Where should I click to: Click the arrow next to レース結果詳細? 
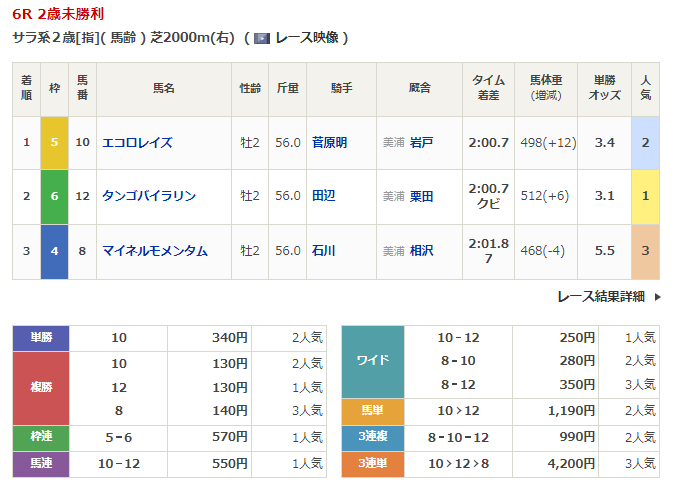(x=657, y=296)
